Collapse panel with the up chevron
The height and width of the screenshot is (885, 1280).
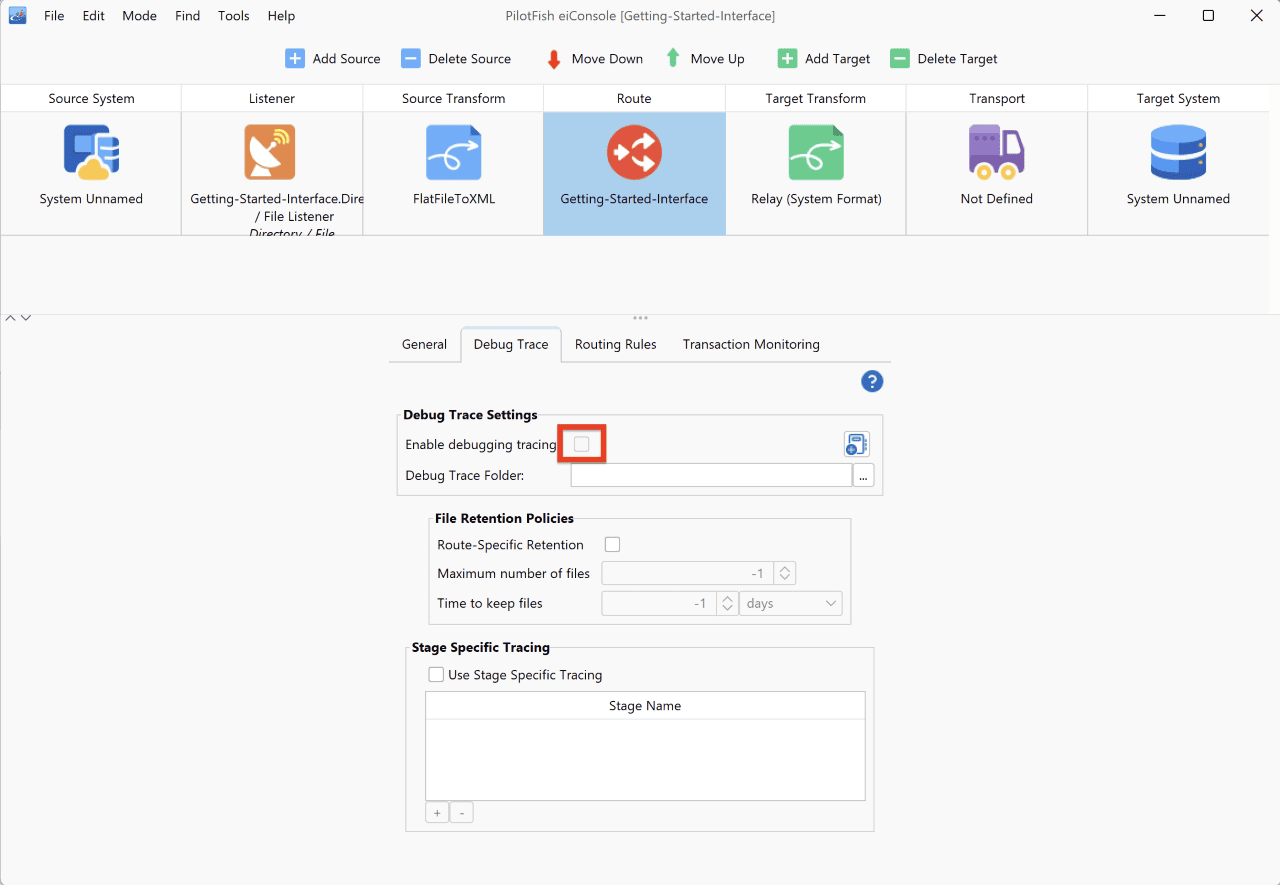10,317
